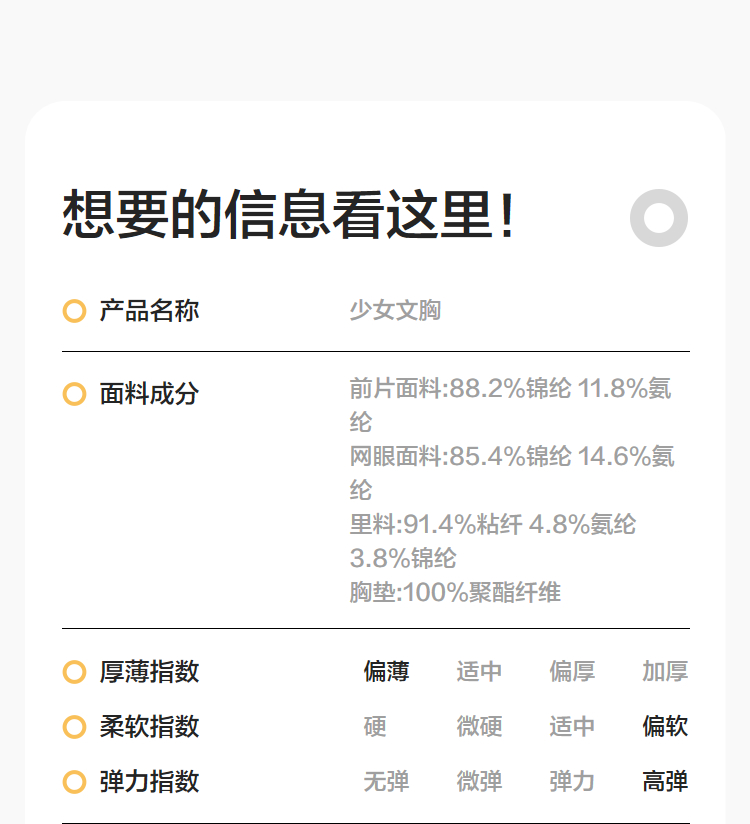750x824 pixels.
Task: Click the 少女文胸 product name text
Action: pyautogui.click(x=395, y=311)
